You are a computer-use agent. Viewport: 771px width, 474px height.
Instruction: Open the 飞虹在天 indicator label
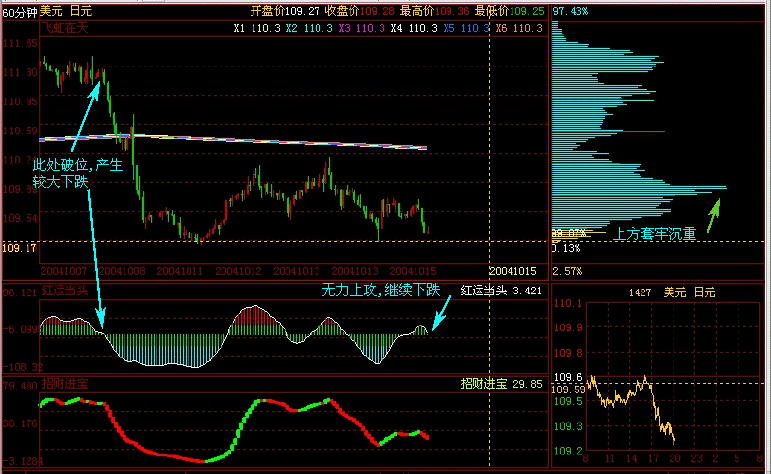click(65, 28)
